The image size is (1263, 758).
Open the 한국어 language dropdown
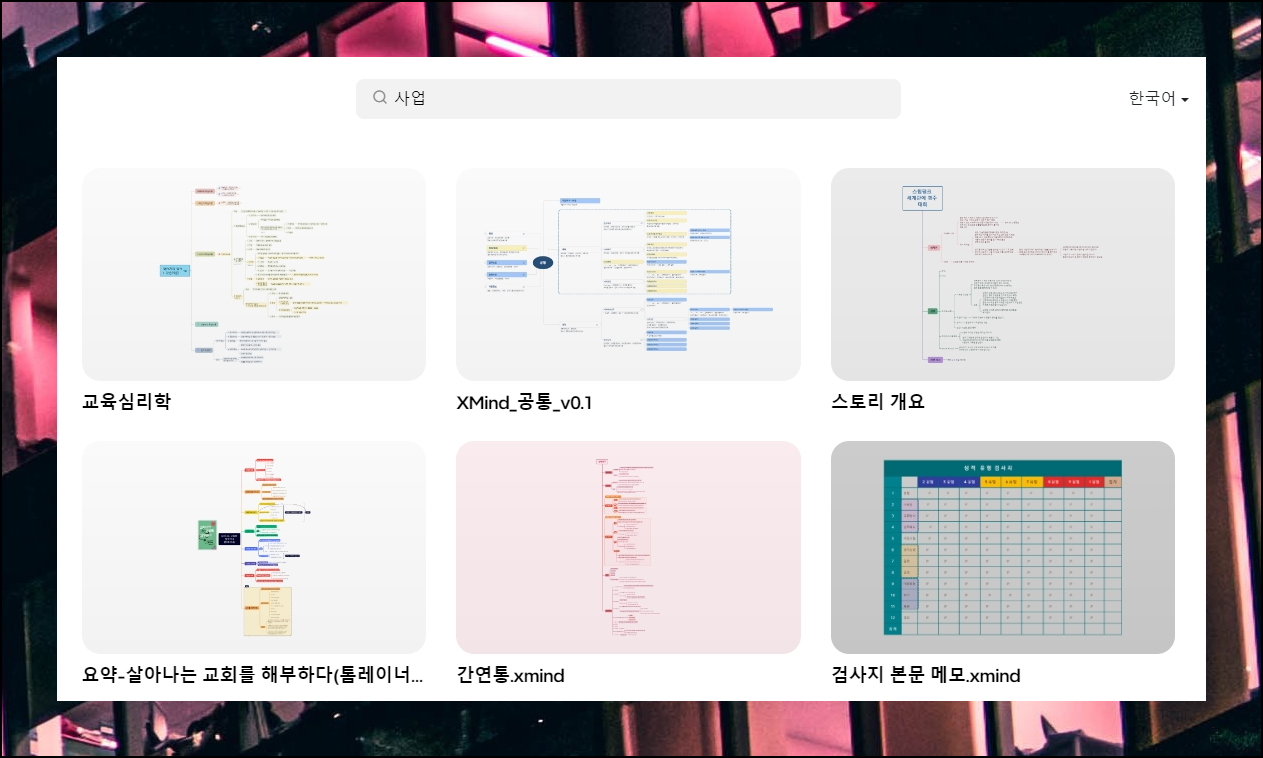coord(1158,99)
